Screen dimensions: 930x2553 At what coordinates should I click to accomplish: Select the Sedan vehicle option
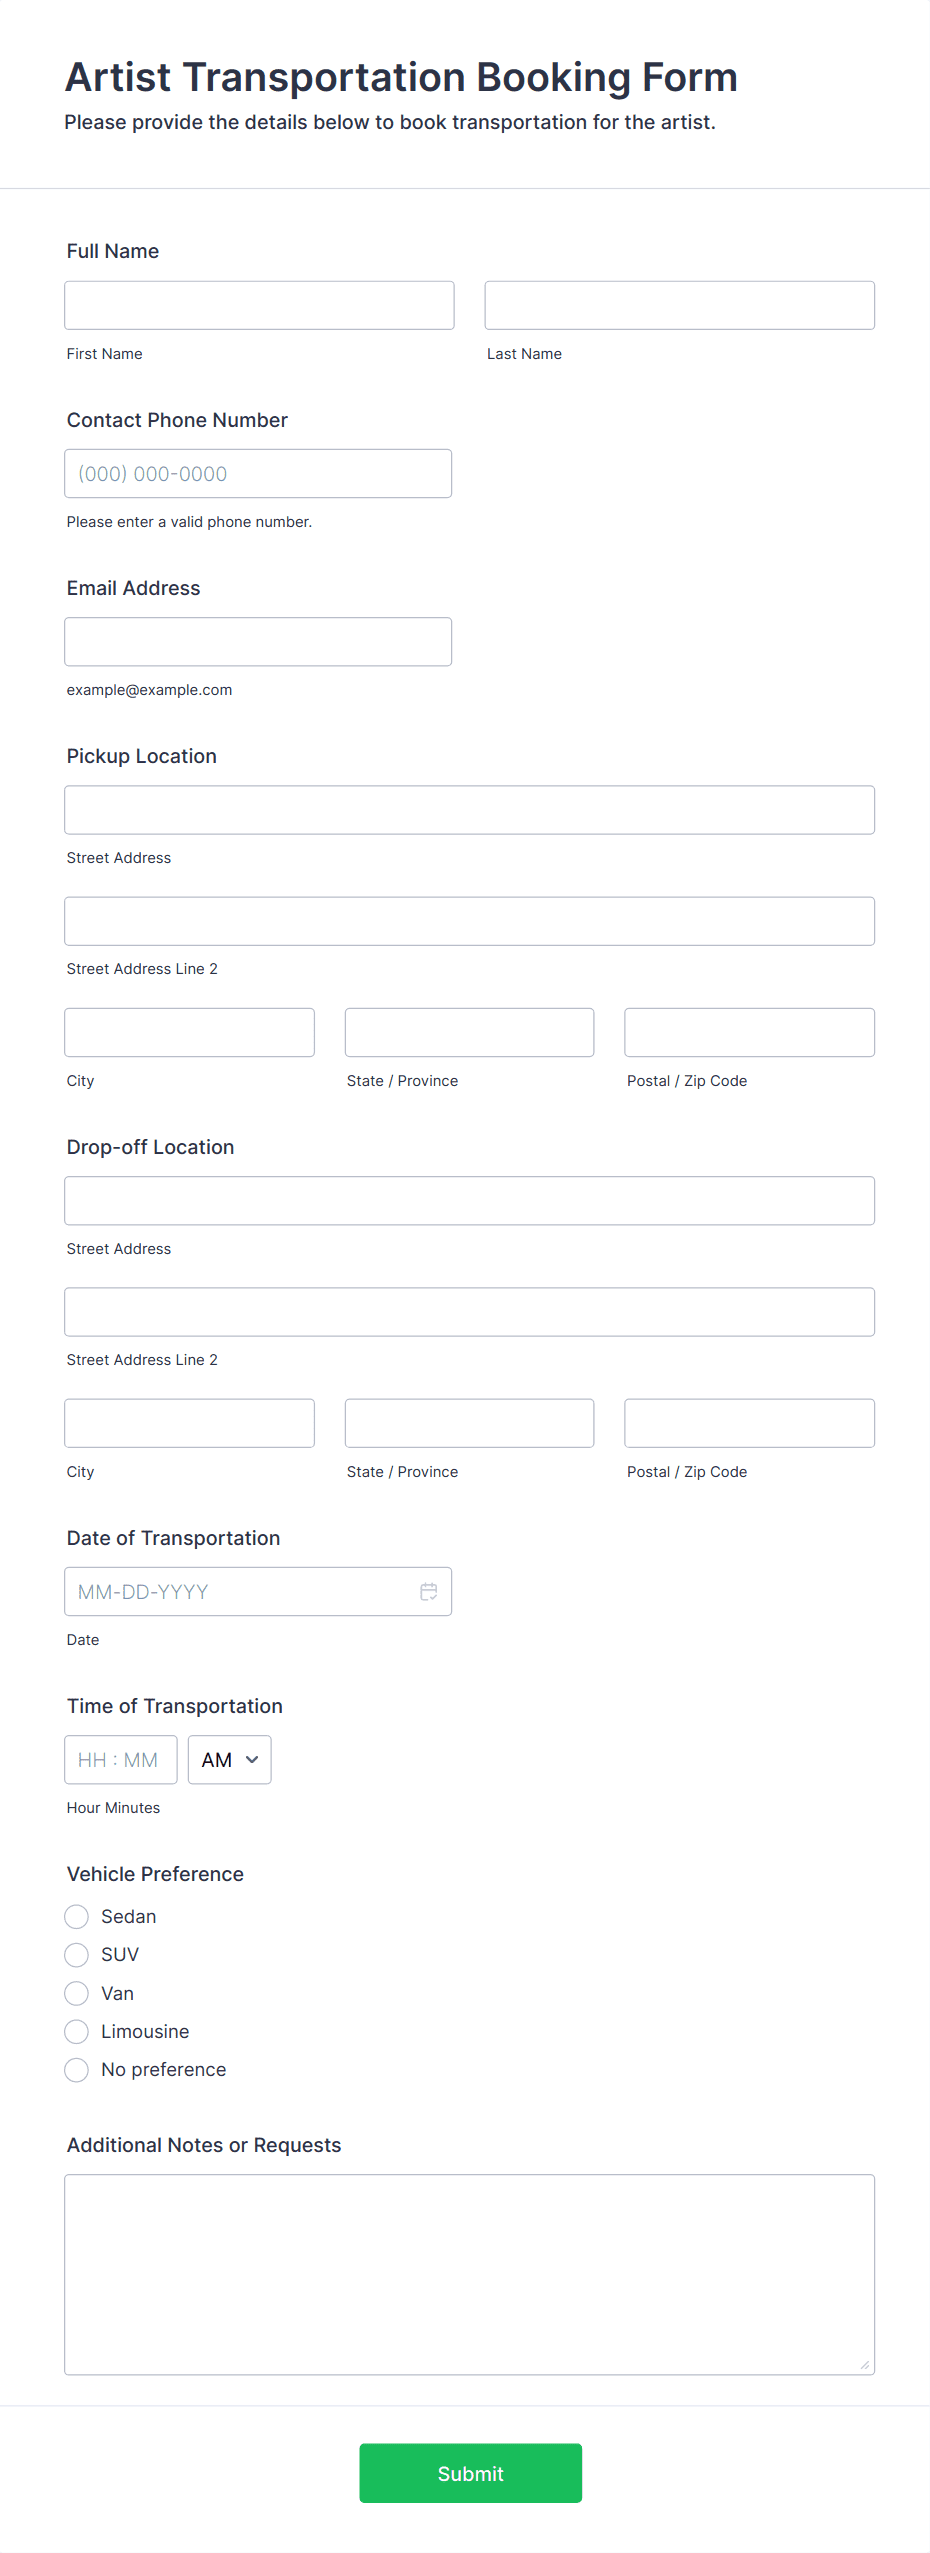[x=77, y=1916]
